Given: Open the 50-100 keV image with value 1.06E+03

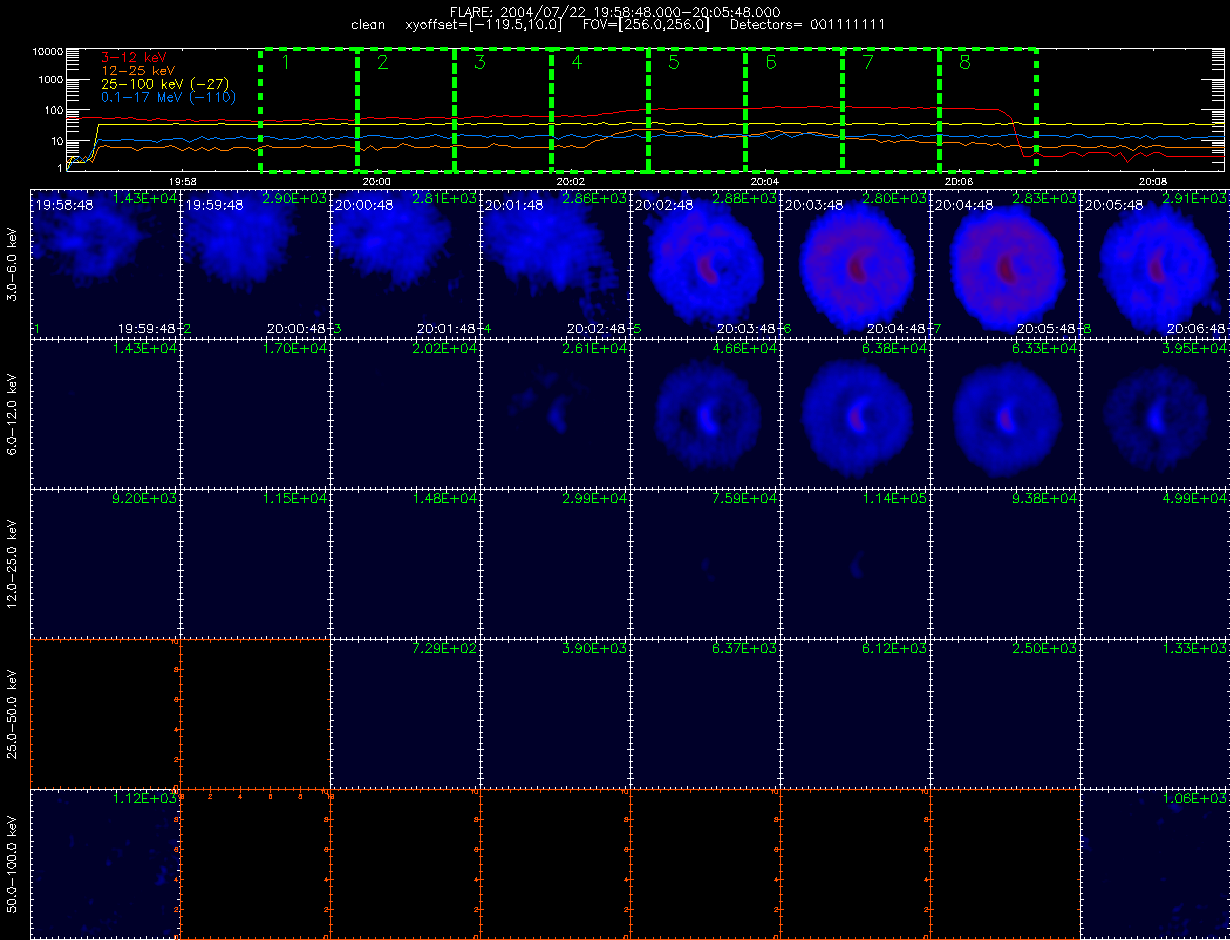Looking at the screenshot, I should [1155, 863].
